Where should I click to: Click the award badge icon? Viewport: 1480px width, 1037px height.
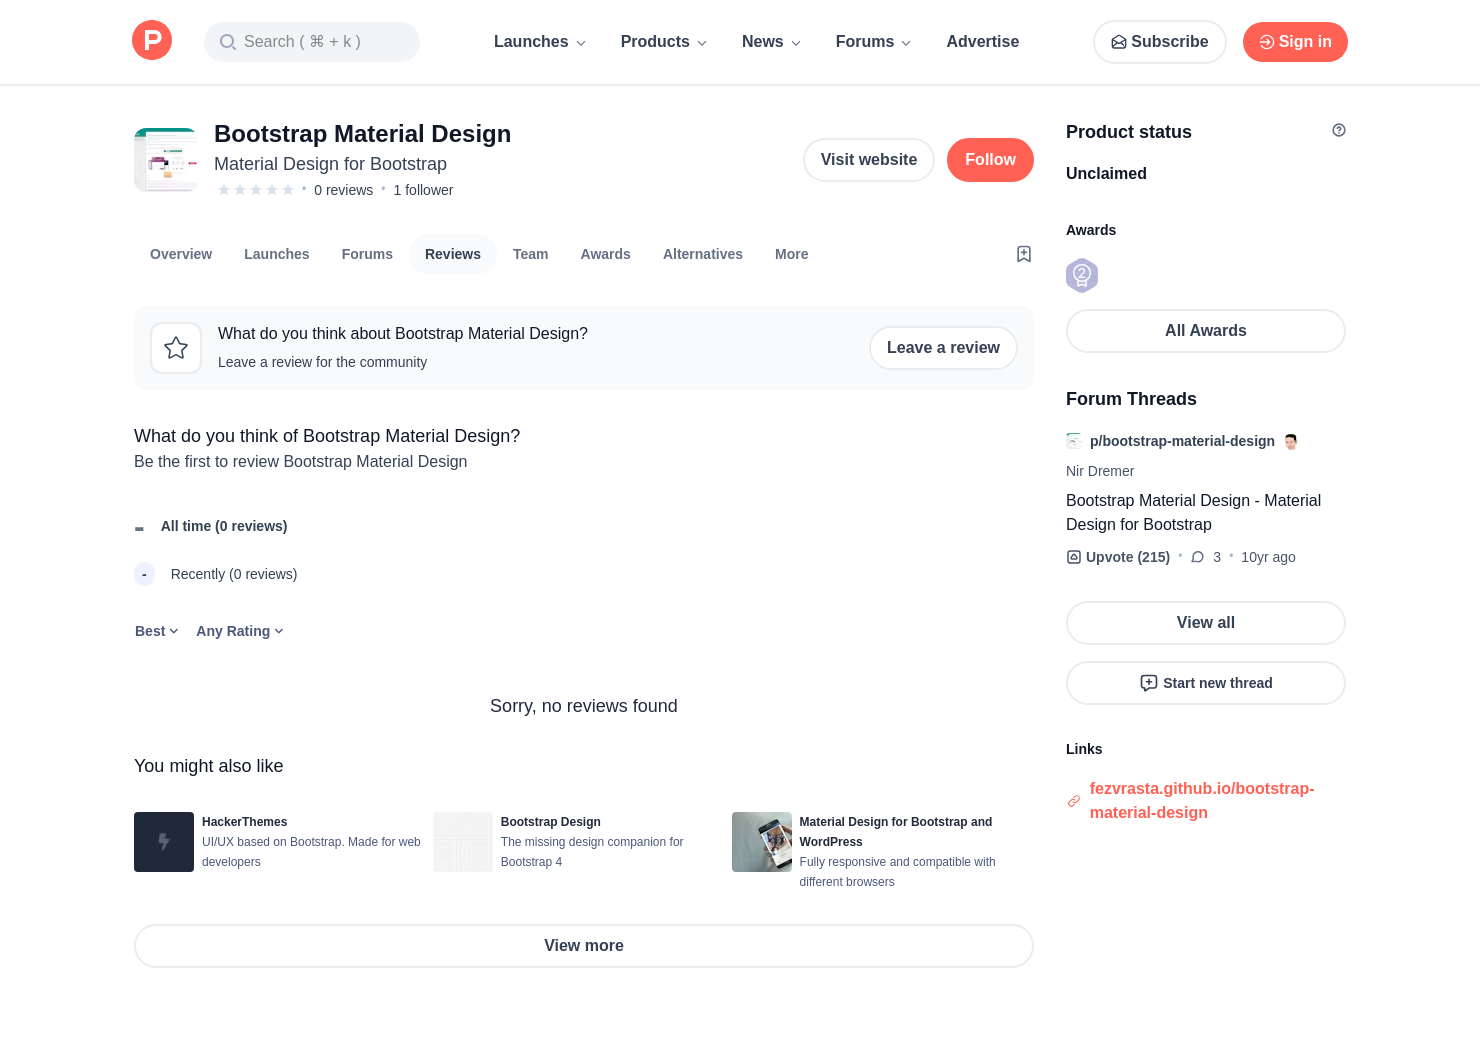(1082, 275)
